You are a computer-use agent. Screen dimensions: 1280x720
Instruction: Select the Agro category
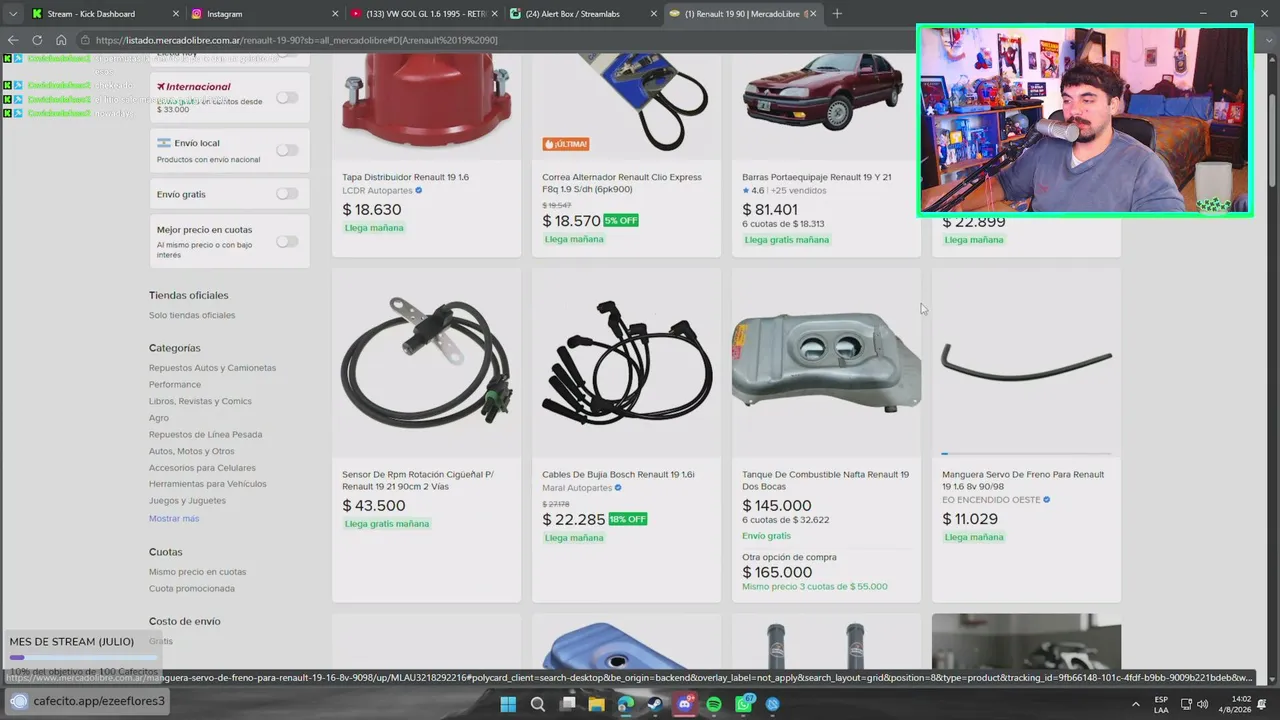(159, 418)
